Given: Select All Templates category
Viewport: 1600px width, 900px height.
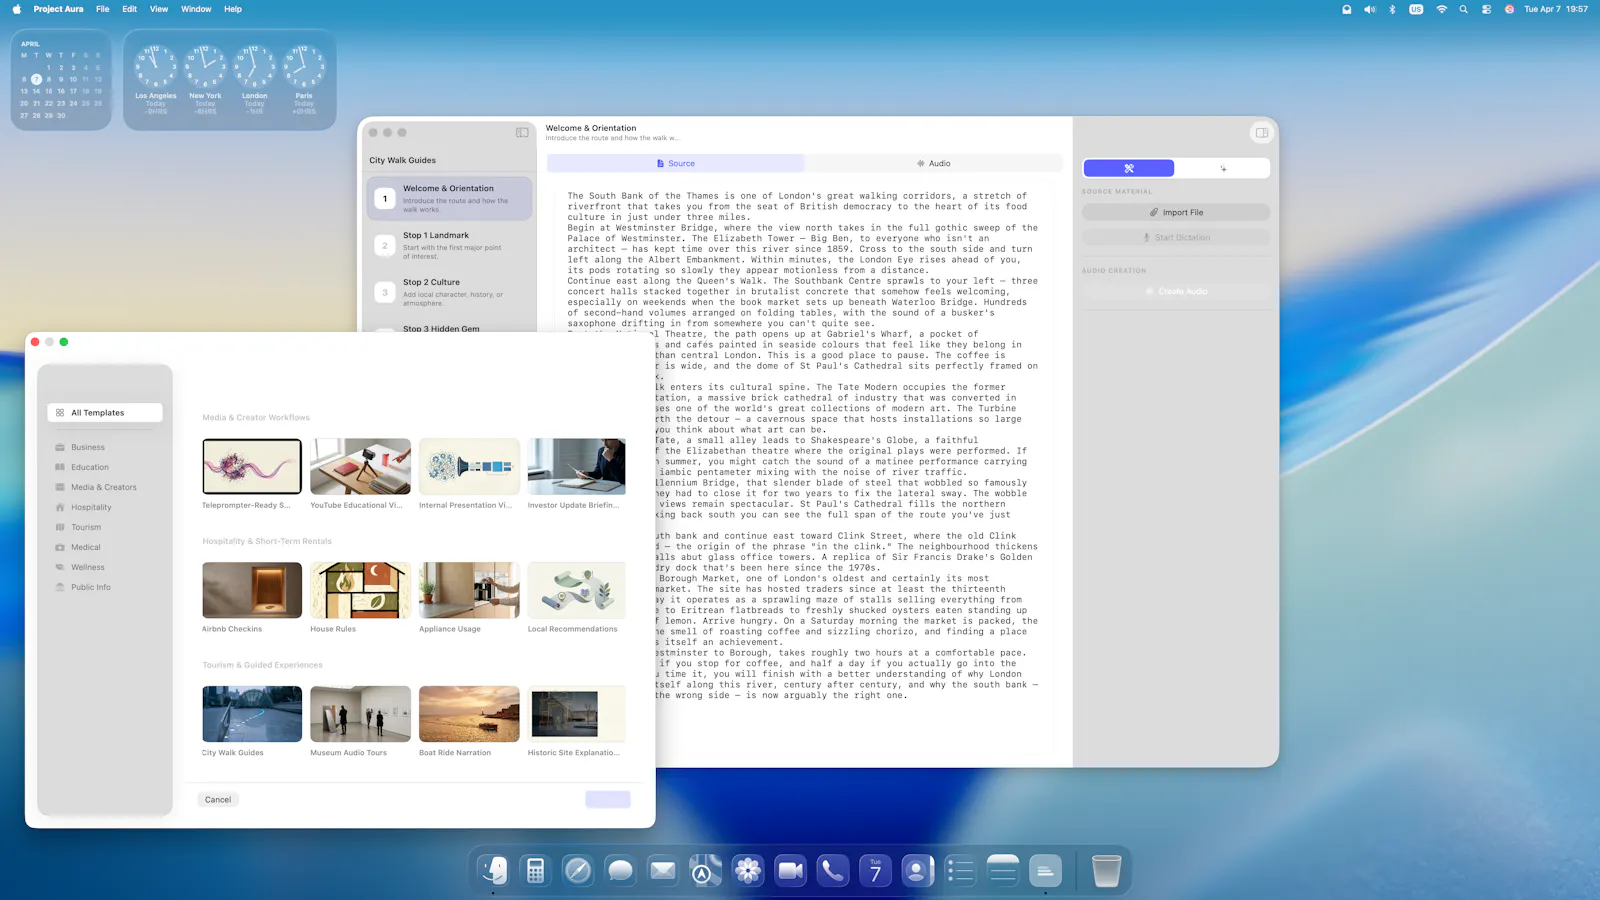Looking at the screenshot, I should click(x=105, y=412).
